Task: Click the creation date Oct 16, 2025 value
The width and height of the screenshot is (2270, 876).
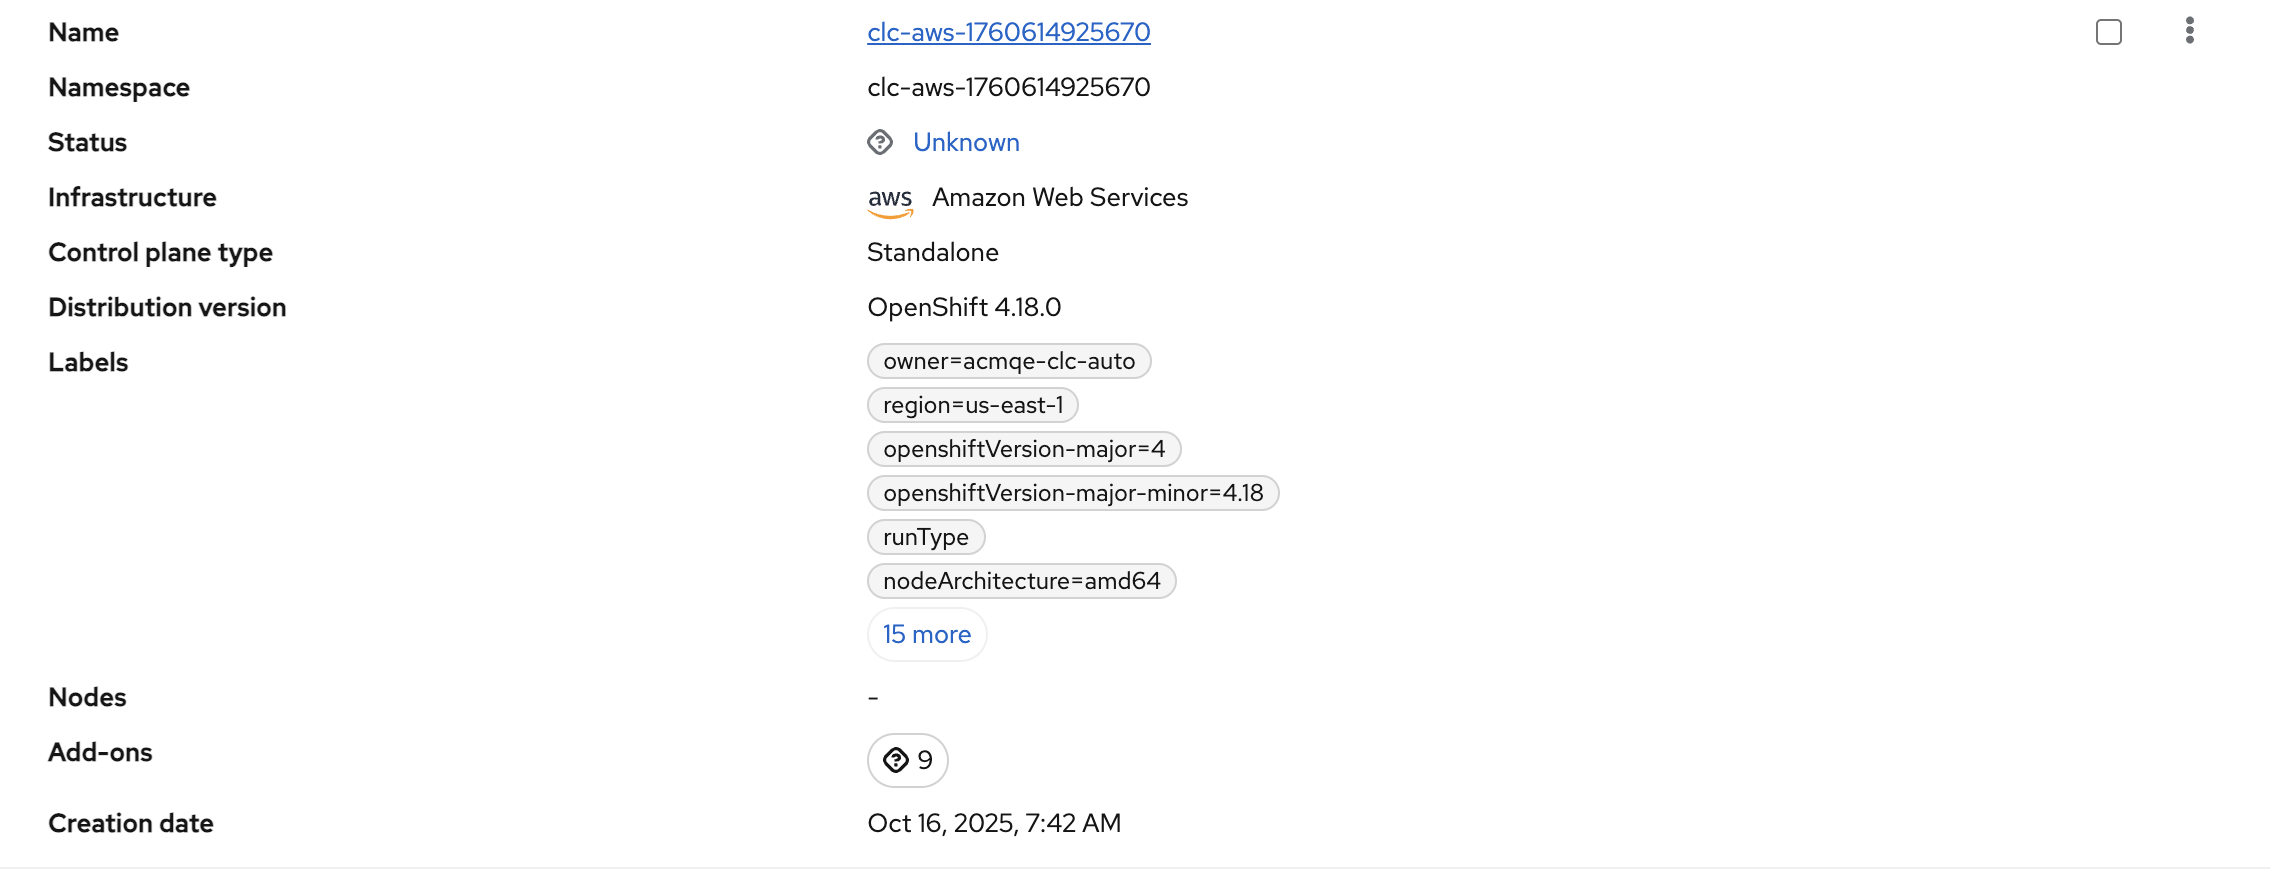Action: 994,823
